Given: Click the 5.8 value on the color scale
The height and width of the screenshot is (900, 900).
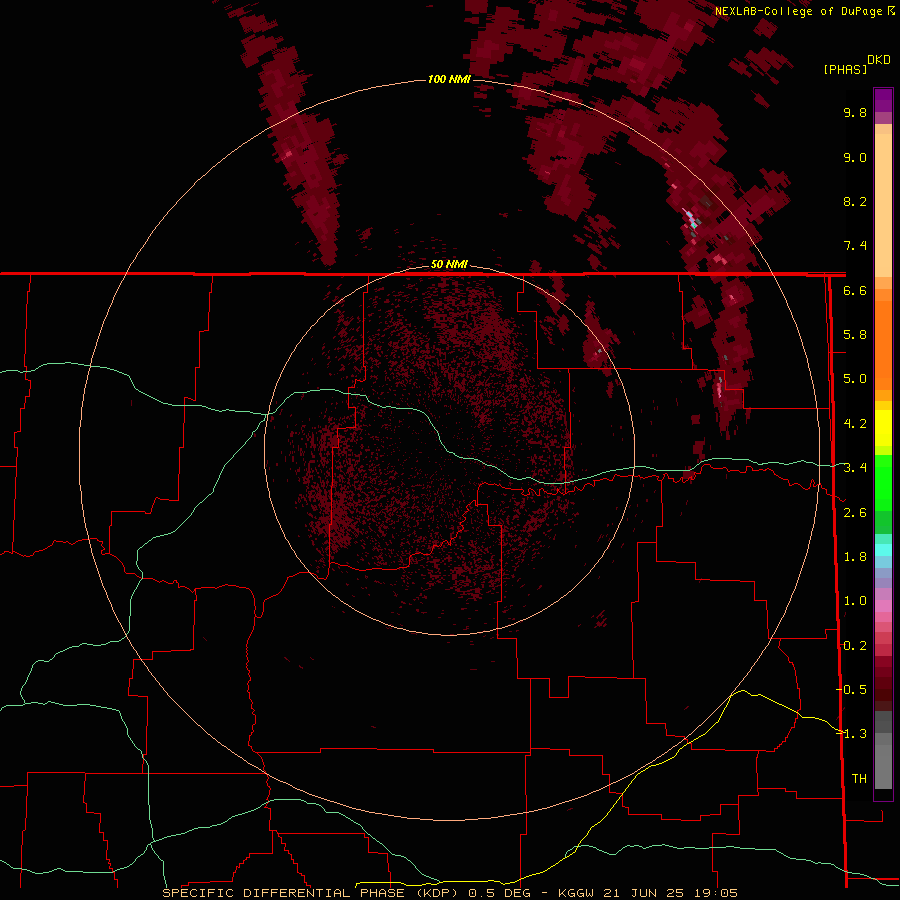Looking at the screenshot, I should pos(855,335).
